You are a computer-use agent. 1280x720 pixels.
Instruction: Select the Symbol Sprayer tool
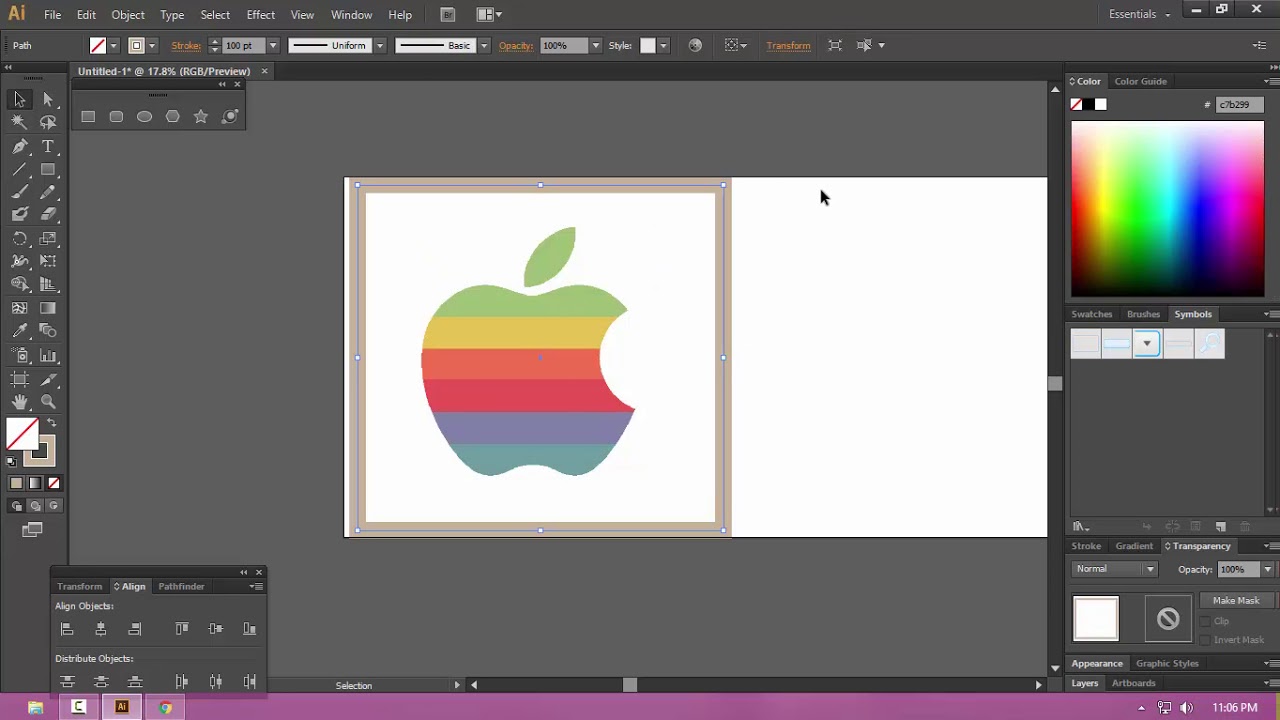coord(19,356)
